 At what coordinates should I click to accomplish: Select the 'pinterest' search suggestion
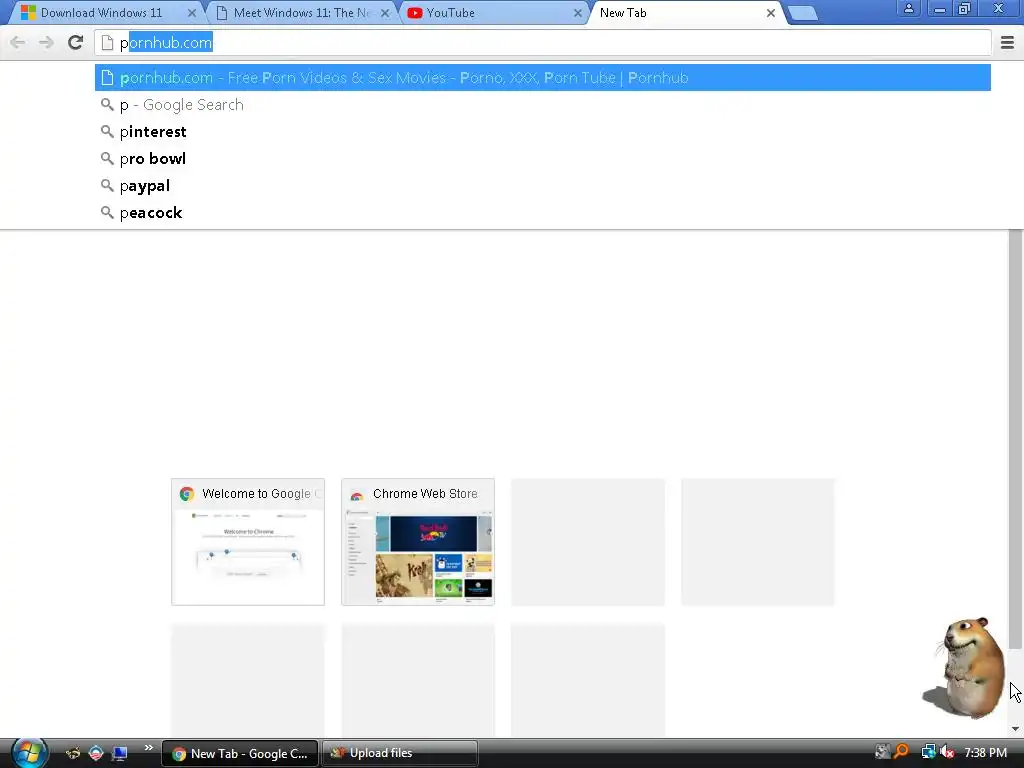(543, 132)
